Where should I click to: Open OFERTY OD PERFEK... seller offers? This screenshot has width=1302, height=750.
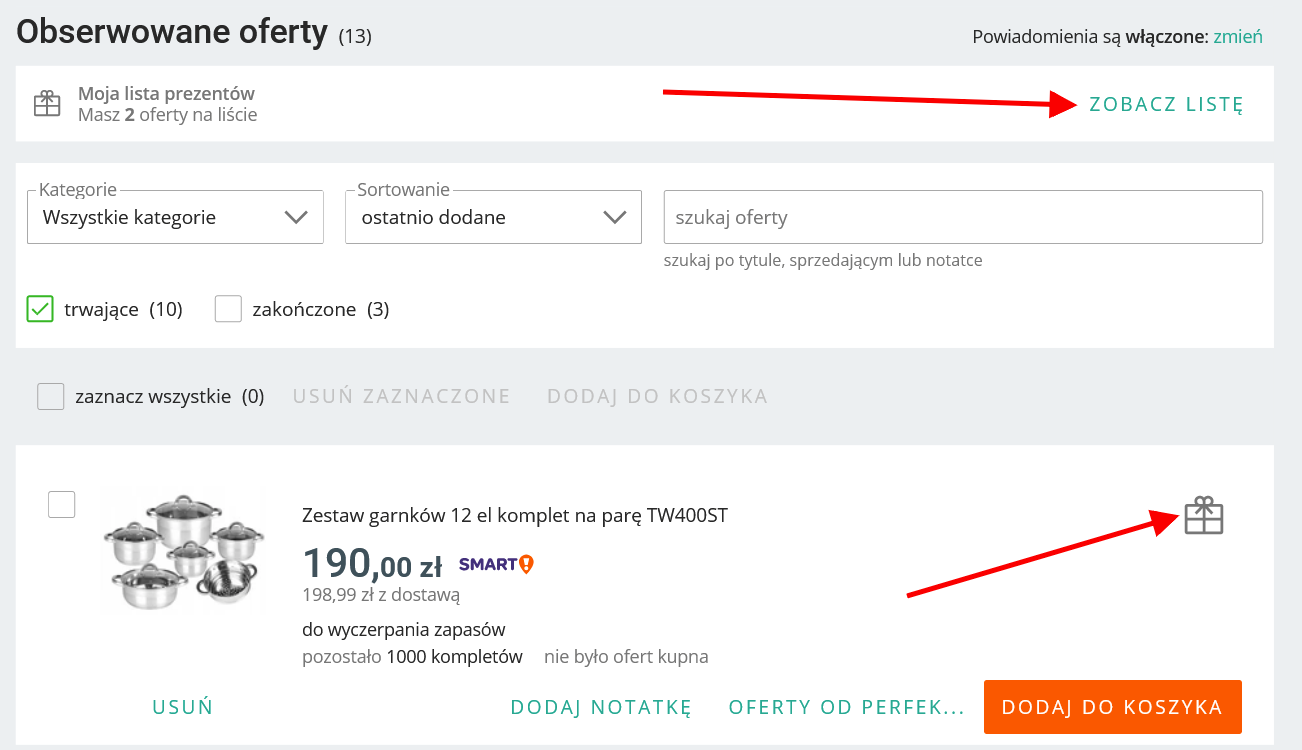846,707
